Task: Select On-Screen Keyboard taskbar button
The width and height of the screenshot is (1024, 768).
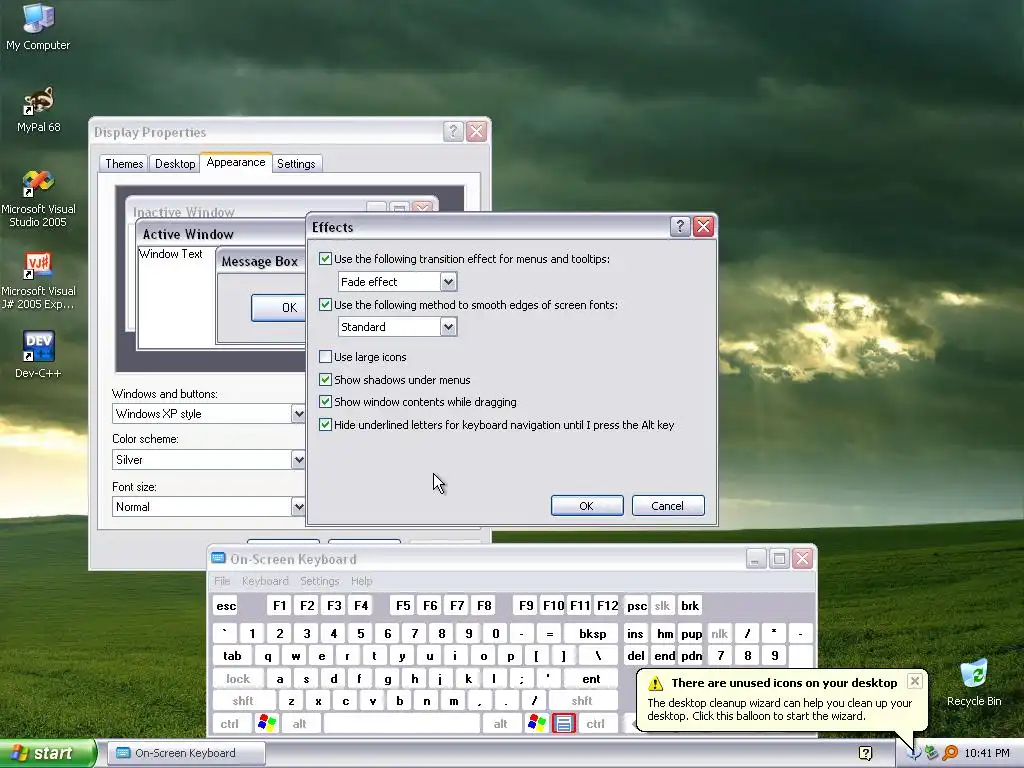Action: 185,753
